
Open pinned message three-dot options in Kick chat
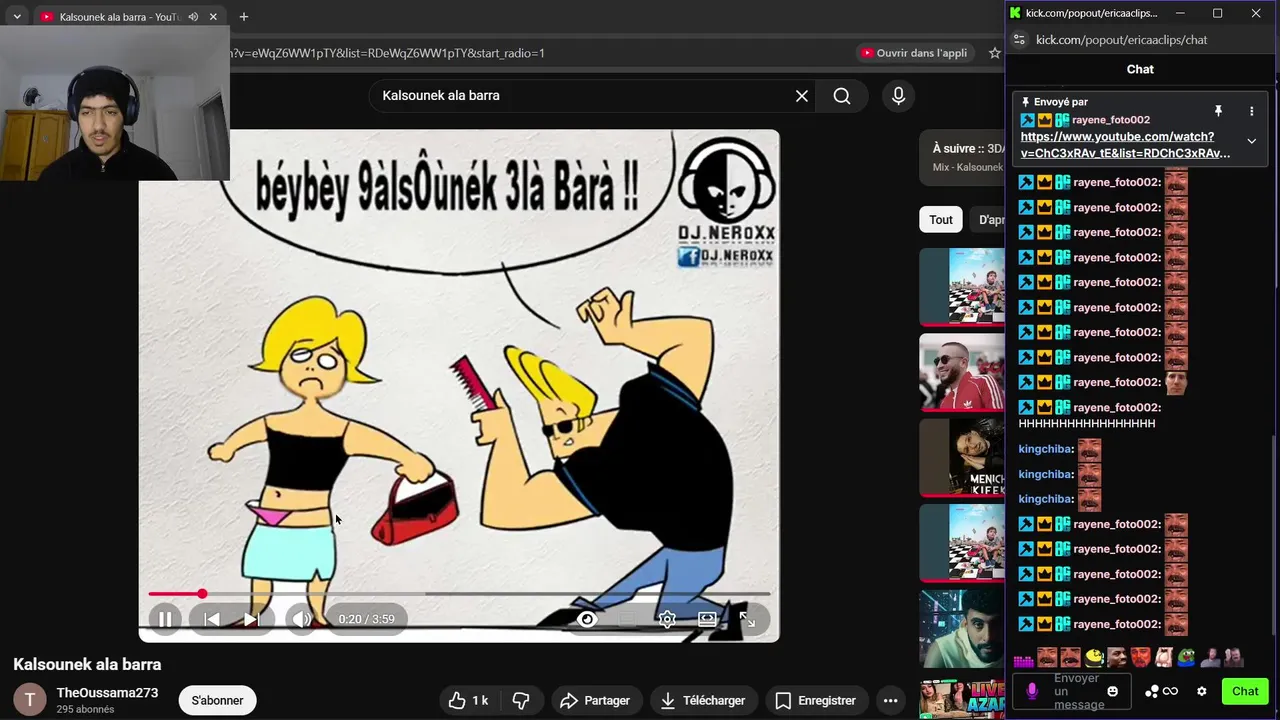pyautogui.click(x=1251, y=111)
